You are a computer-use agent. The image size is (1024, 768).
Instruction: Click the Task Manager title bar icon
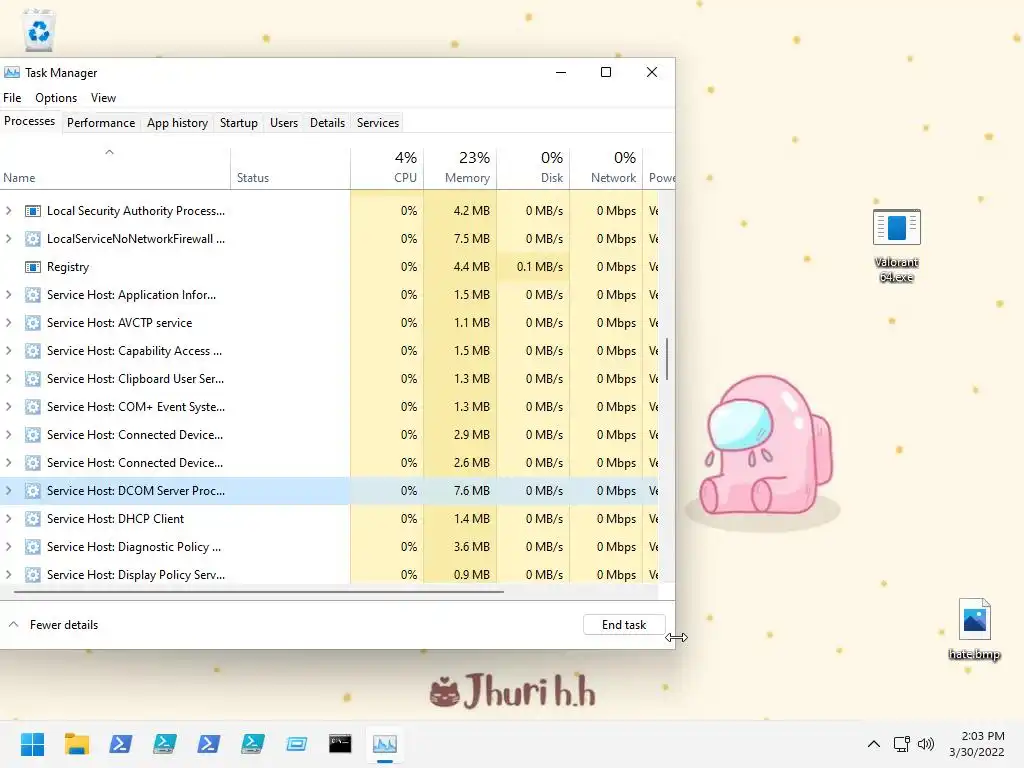[12, 72]
